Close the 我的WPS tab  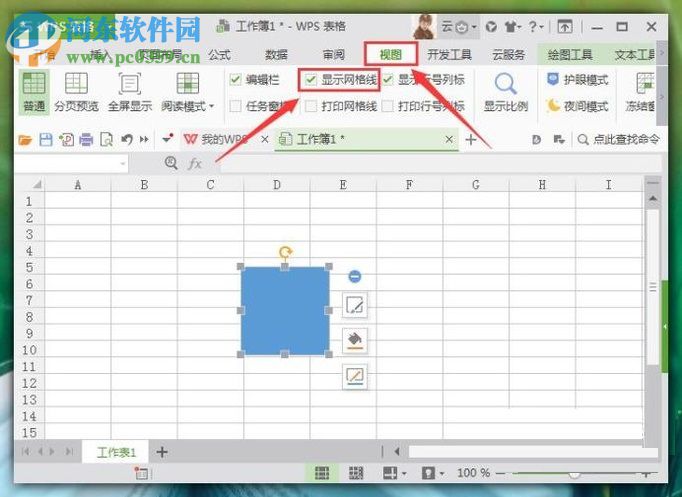264,139
